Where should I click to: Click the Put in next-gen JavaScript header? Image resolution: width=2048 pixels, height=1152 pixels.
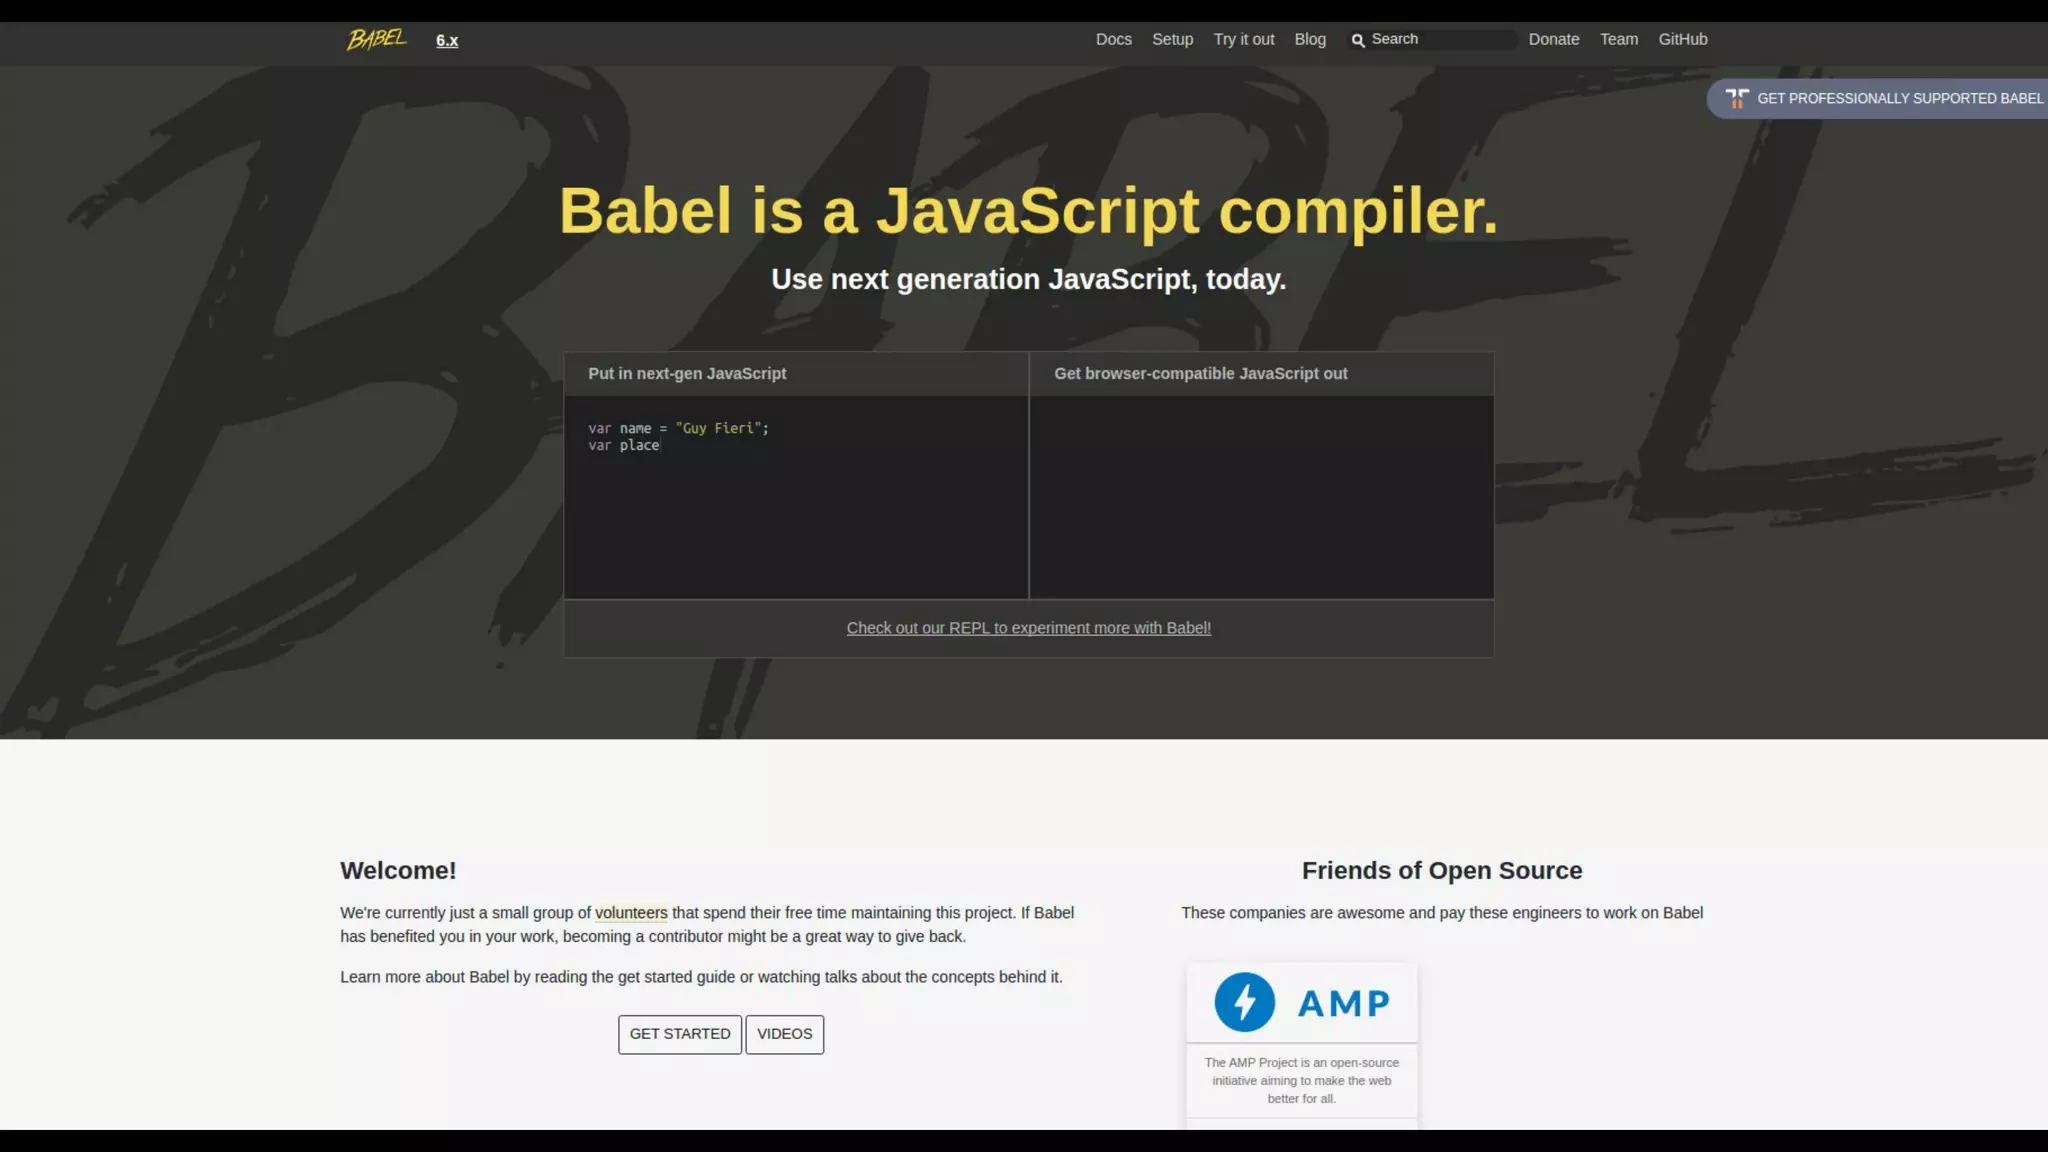[x=687, y=374]
